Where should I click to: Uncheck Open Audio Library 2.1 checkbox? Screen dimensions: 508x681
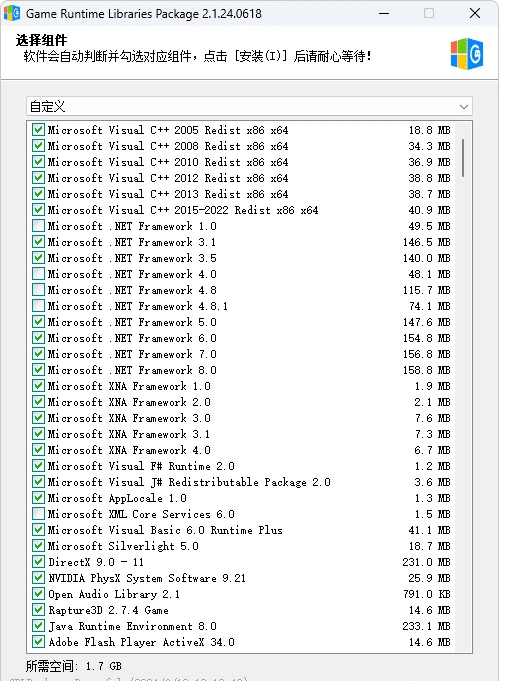[x=38, y=594]
